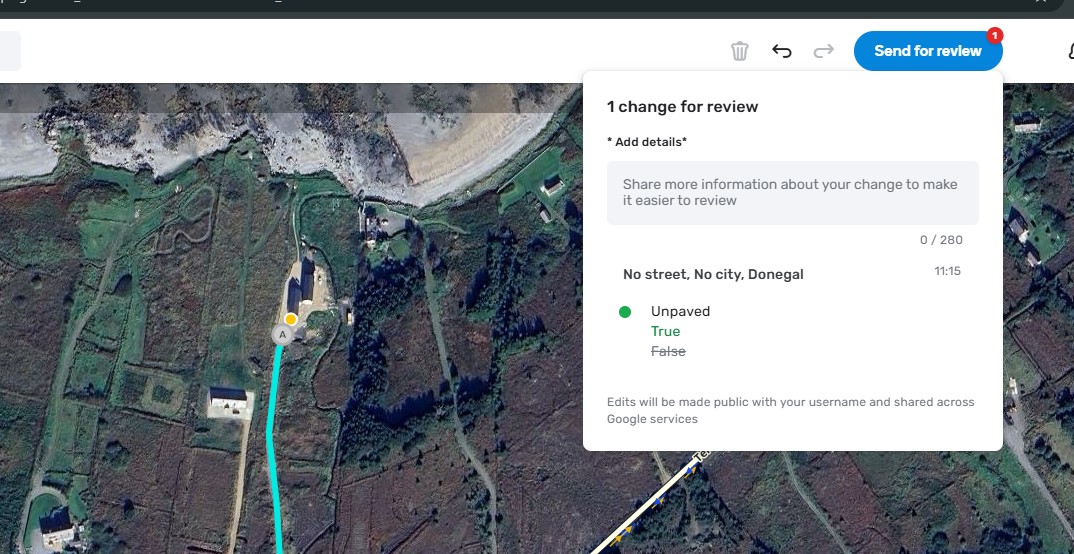
Task: Click the segment end marker A
Action: click(283, 335)
